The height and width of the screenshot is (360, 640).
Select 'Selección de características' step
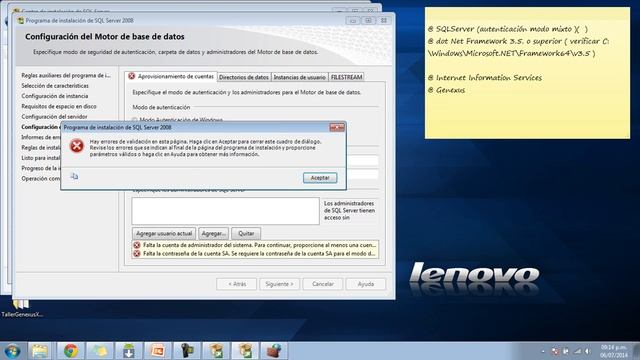pyautogui.click(x=55, y=86)
